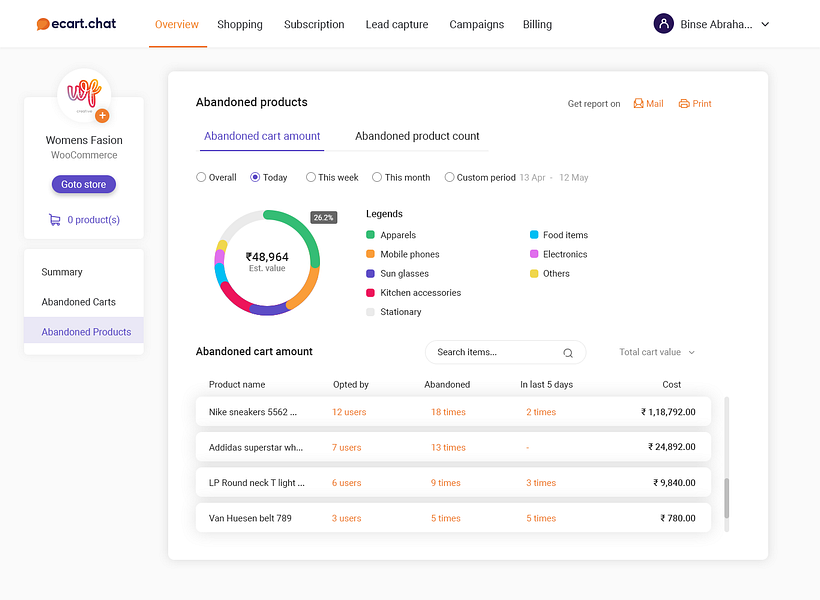Click the 18 times abandoned value
820x600 pixels.
click(448, 412)
